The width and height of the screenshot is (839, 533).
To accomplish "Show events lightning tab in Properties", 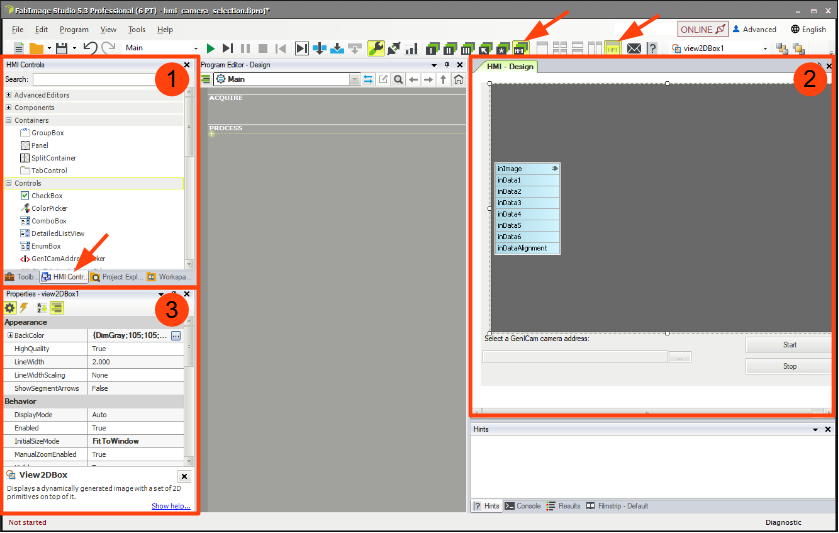I will (24, 308).
